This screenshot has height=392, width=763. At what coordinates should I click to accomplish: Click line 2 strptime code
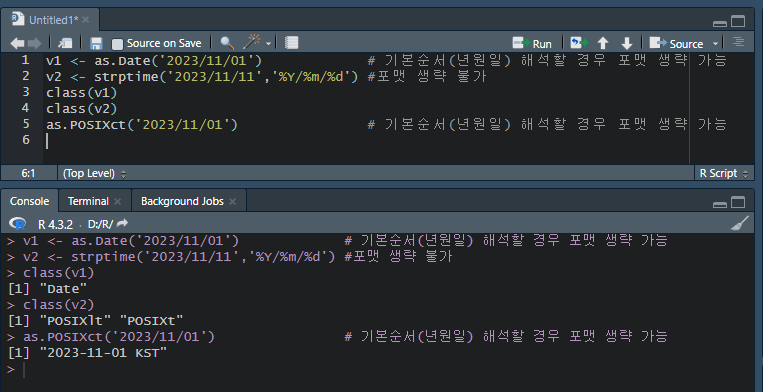click(x=202, y=77)
